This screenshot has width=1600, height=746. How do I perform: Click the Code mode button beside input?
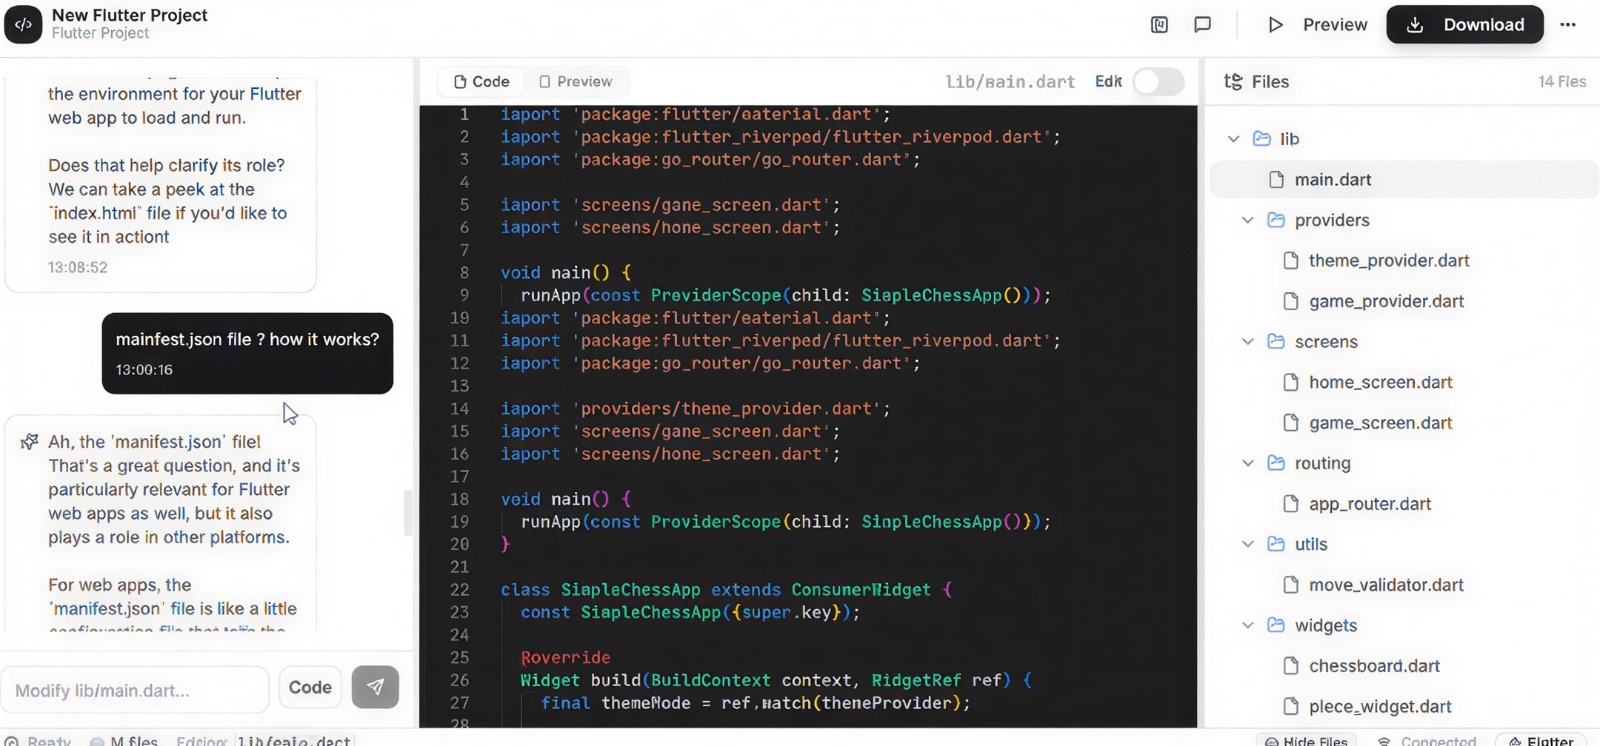(x=310, y=687)
